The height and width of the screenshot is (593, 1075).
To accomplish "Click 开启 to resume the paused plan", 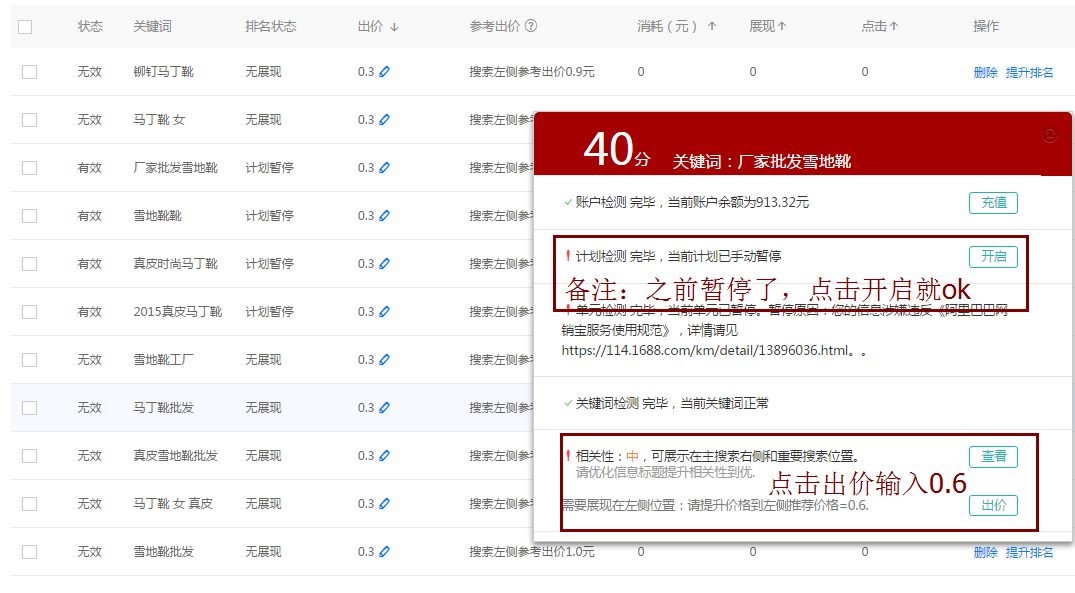I will pos(993,256).
